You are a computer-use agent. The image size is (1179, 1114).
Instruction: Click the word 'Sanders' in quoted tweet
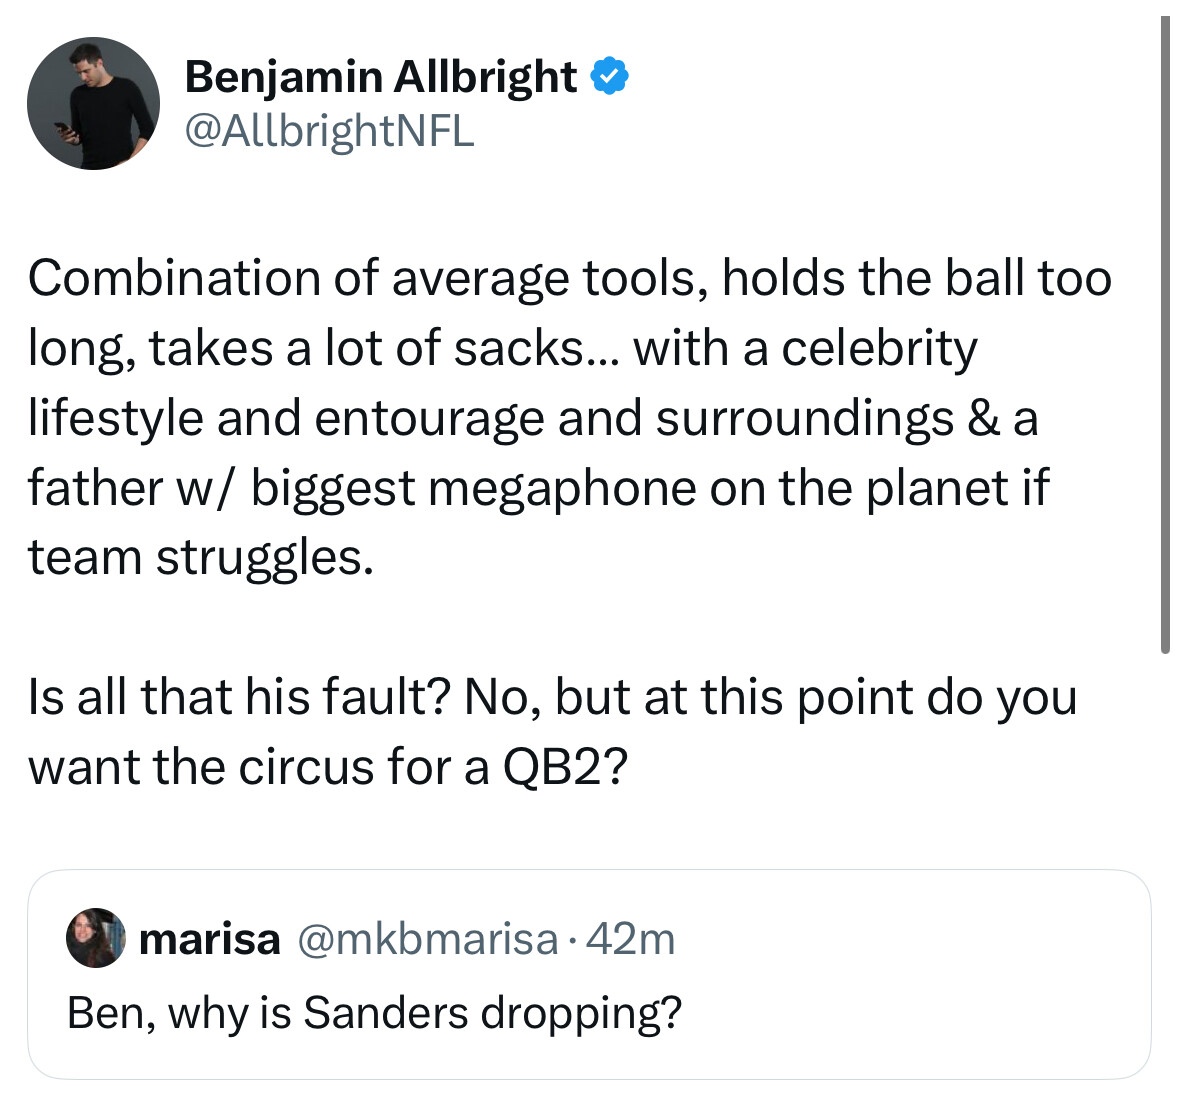coord(386,1011)
